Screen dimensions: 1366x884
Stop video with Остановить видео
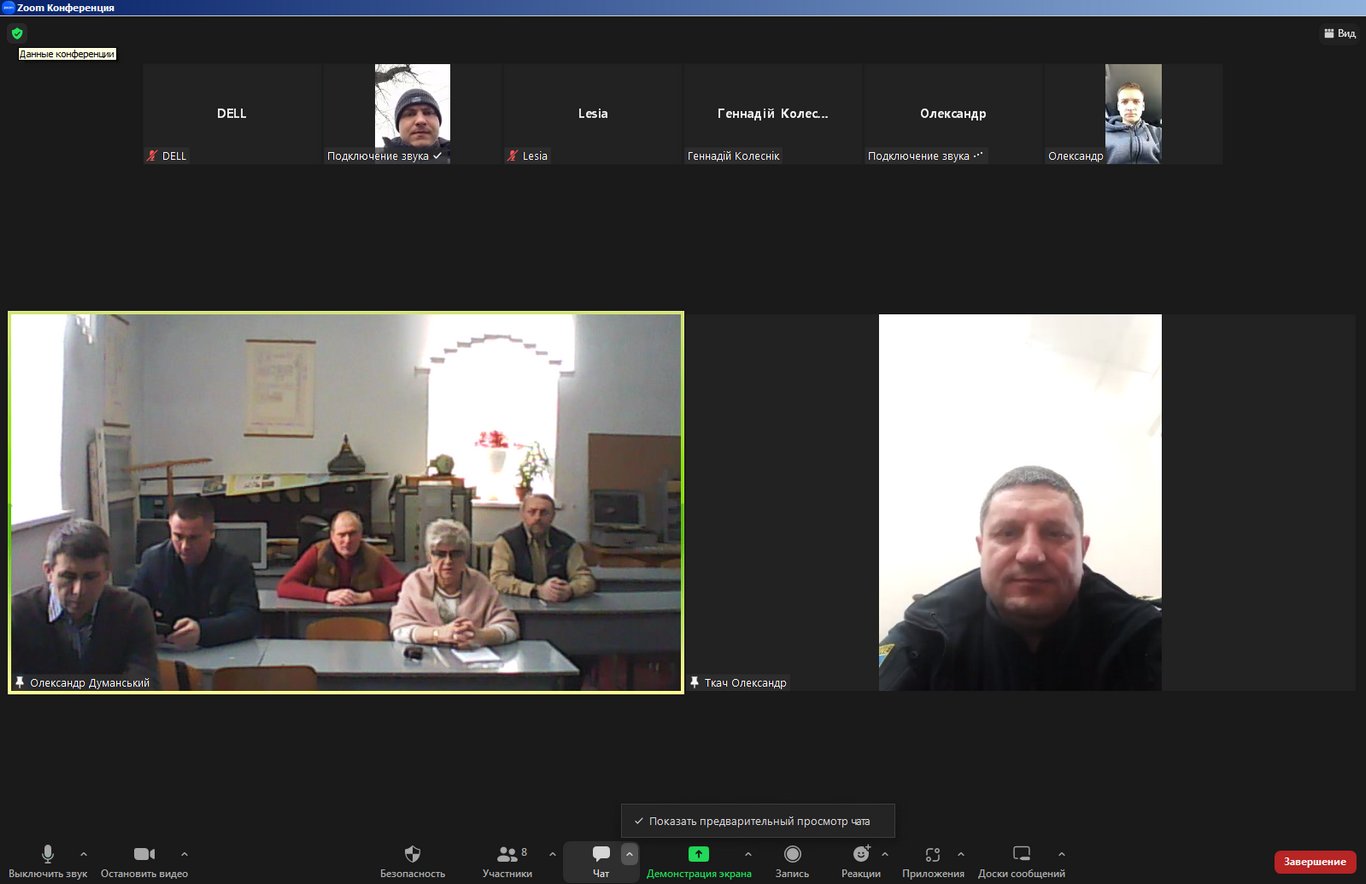coord(144,855)
